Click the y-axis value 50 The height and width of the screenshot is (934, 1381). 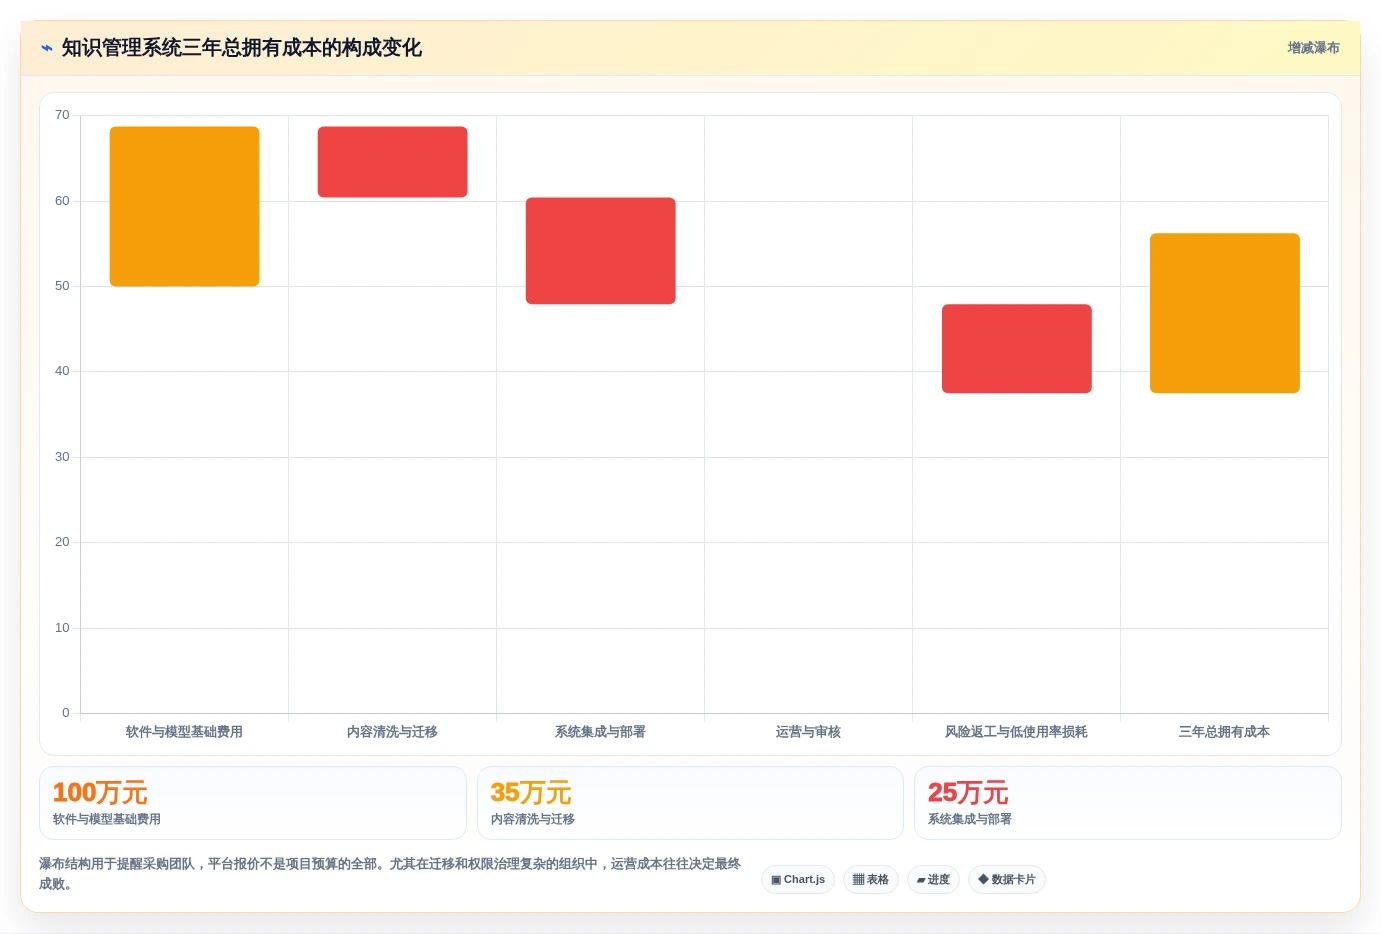click(x=63, y=286)
